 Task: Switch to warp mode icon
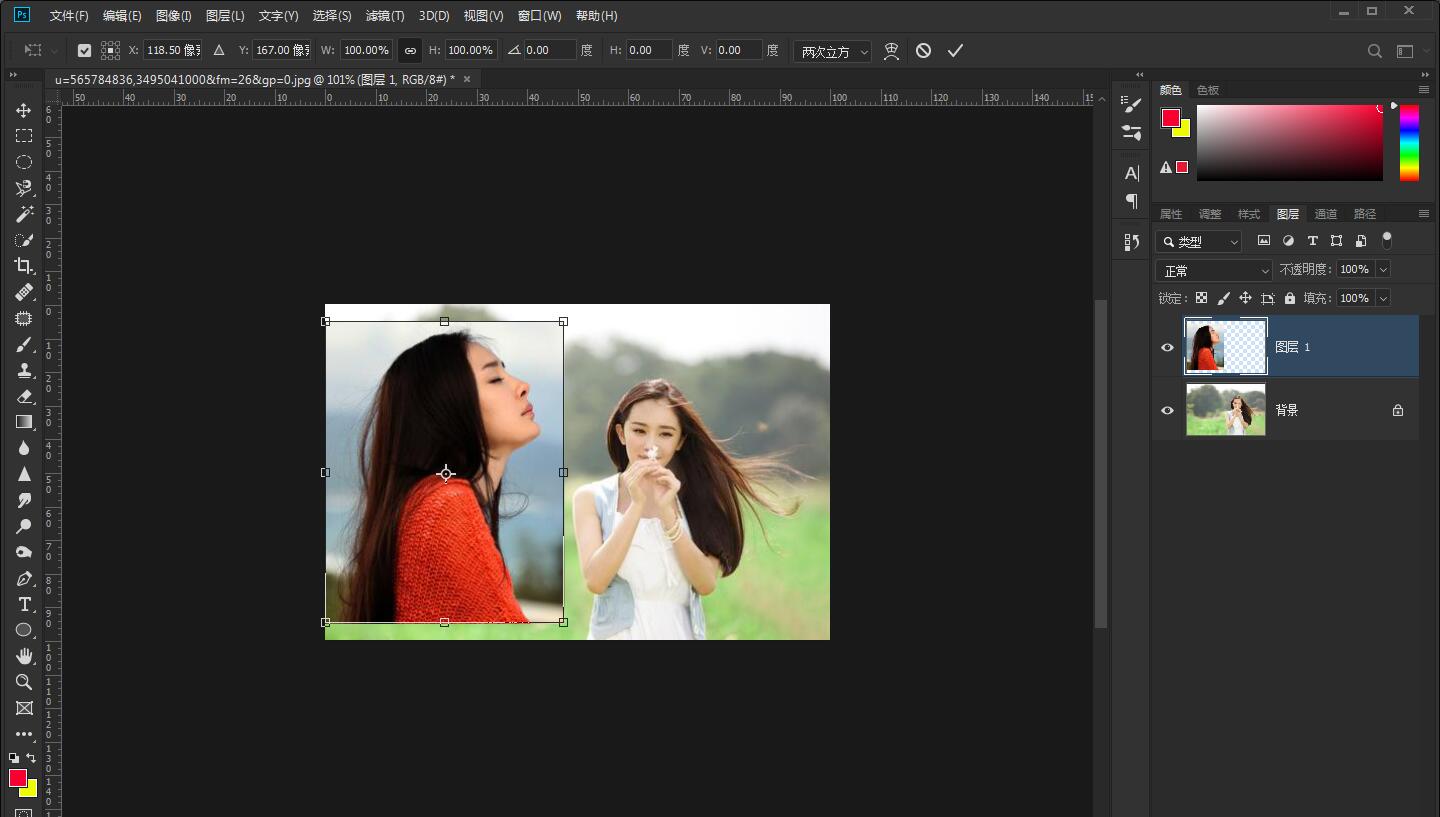click(x=891, y=50)
